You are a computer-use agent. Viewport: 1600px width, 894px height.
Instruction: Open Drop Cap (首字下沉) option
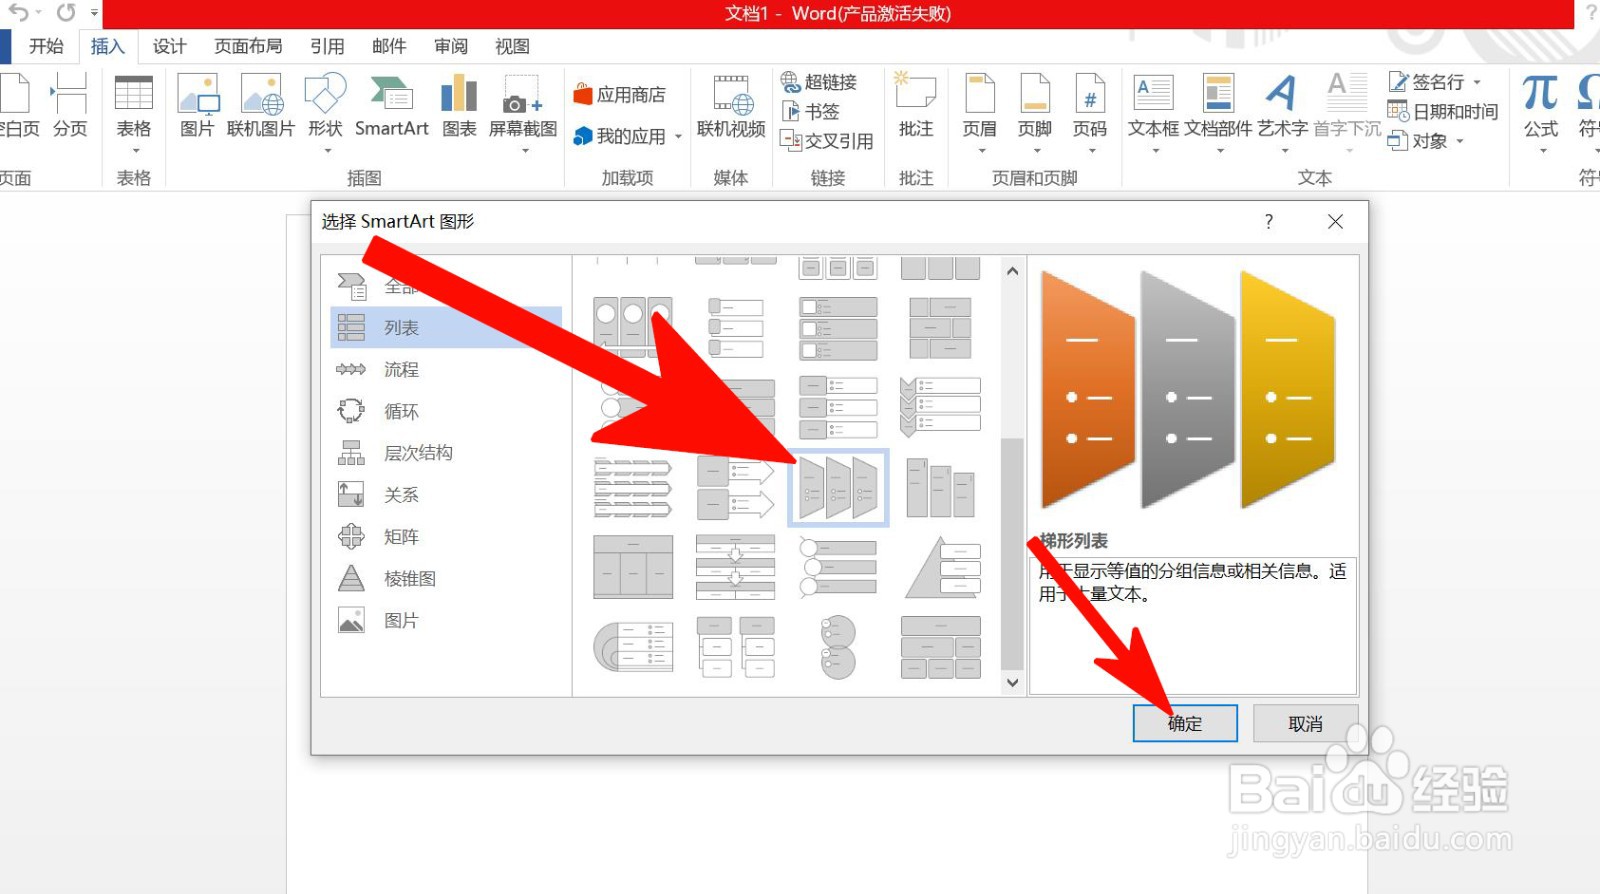1347,113
